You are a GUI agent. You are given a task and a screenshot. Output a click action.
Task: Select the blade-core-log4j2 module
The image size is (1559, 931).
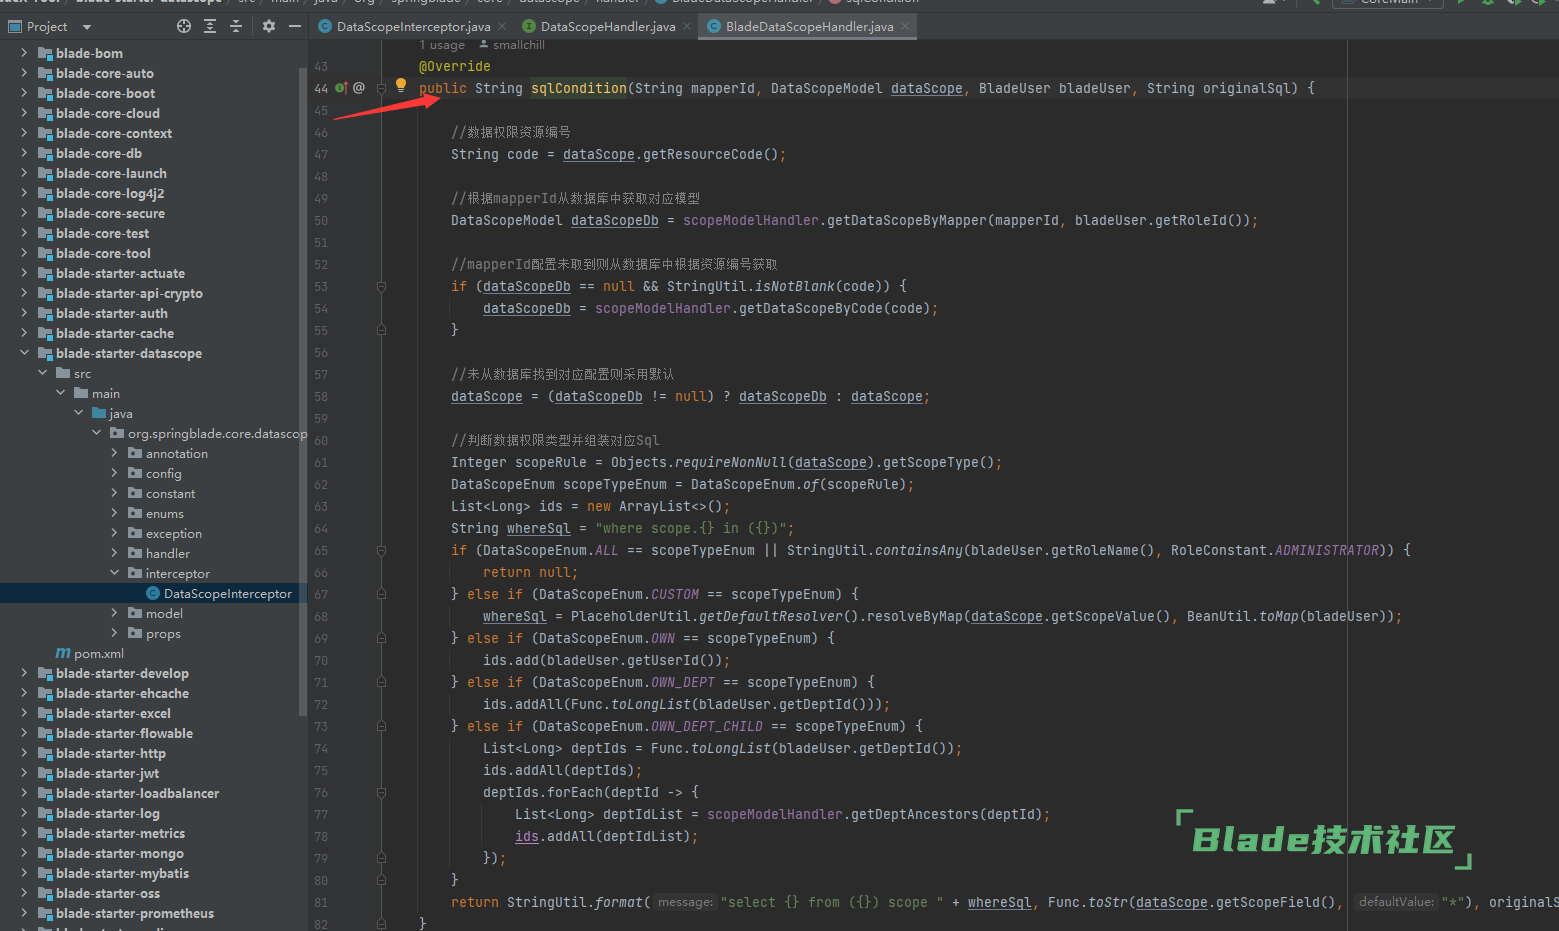click(x=110, y=193)
